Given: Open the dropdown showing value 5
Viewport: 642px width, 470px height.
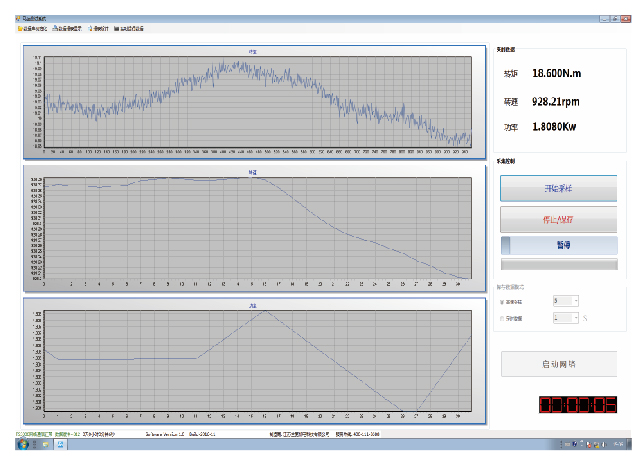Looking at the screenshot, I should [x=565, y=301].
